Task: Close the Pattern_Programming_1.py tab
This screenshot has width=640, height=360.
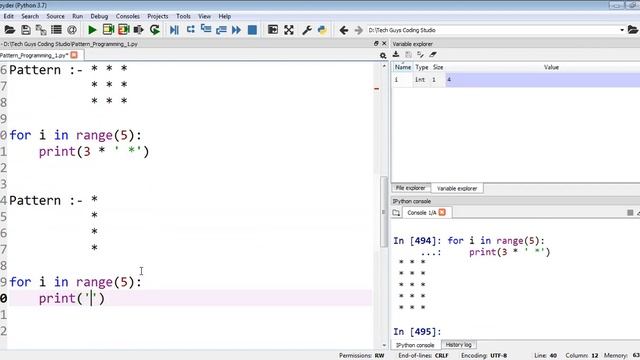Action: [74, 55]
